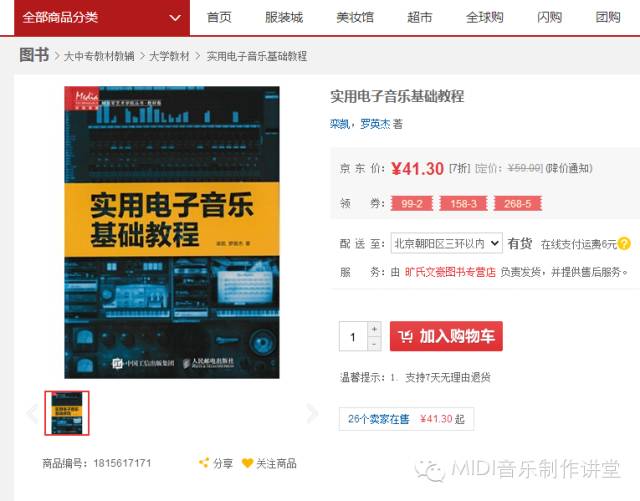
Task: Claim the 268-5 coupon
Action: click(518, 203)
